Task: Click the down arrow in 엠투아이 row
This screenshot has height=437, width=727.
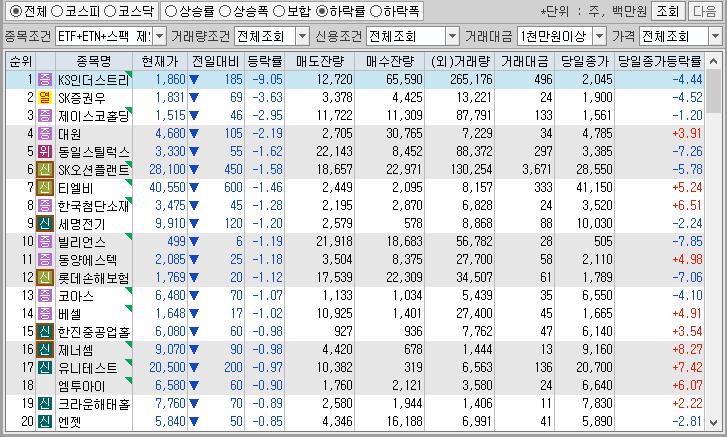Action: click(194, 386)
